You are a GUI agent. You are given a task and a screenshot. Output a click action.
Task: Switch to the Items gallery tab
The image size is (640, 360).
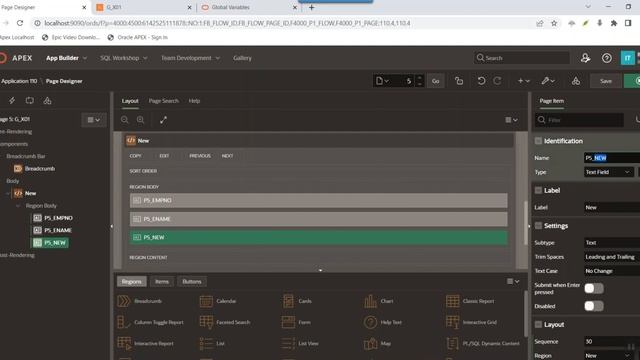pos(162,282)
